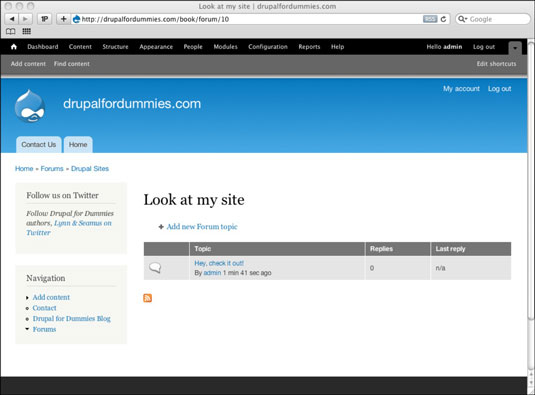
Task: Go to Drupal Sites in the breadcrumb
Action: 90,169
